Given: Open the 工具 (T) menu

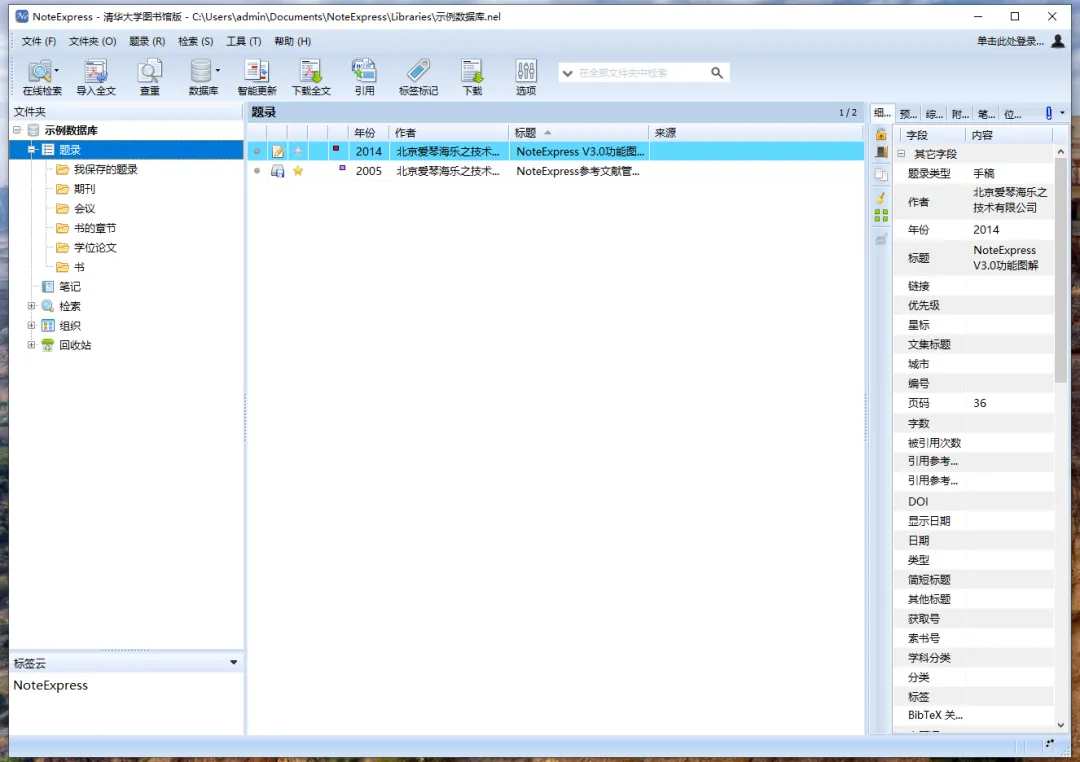Looking at the screenshot, I should click(x=244, y=41).
